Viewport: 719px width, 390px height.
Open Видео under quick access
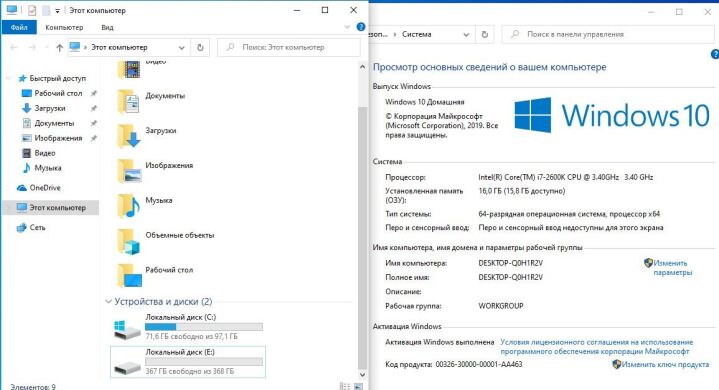pyautogui.click(x=44, y=153)
